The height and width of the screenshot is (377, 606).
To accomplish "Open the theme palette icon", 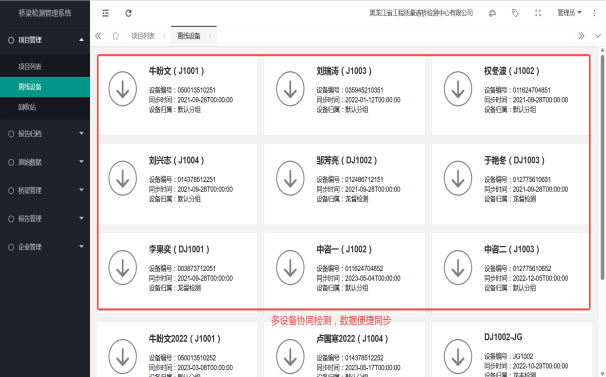I will point(492,13).
